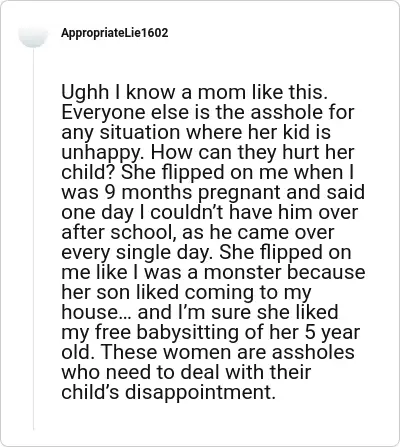
Task: Click the line 'me like I was a monster because'
Action: 213,272
